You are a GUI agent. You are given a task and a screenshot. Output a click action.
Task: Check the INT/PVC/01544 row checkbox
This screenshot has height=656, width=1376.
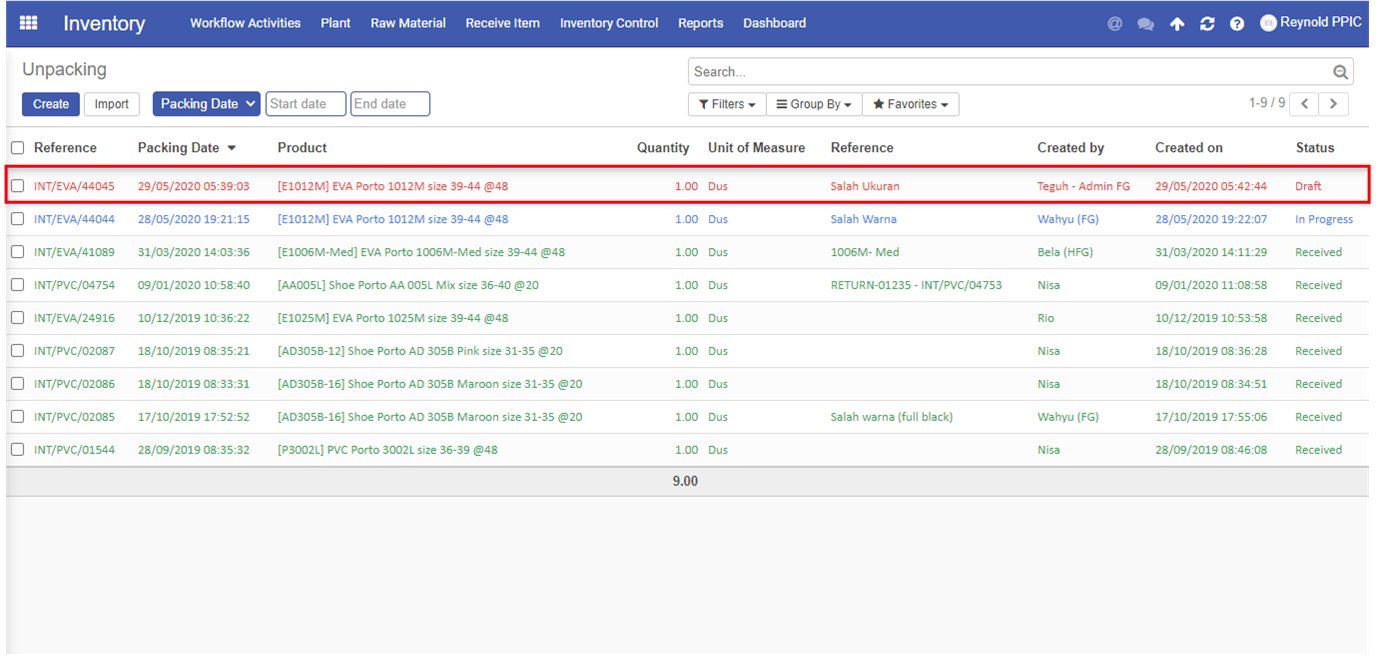18,450
